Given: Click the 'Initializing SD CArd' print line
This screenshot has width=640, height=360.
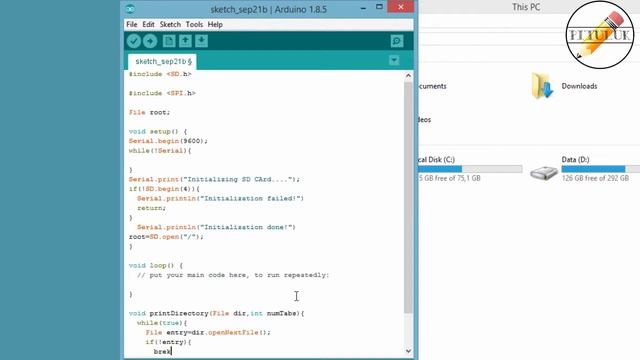Looking at the screenshot, I should [214, 179].
